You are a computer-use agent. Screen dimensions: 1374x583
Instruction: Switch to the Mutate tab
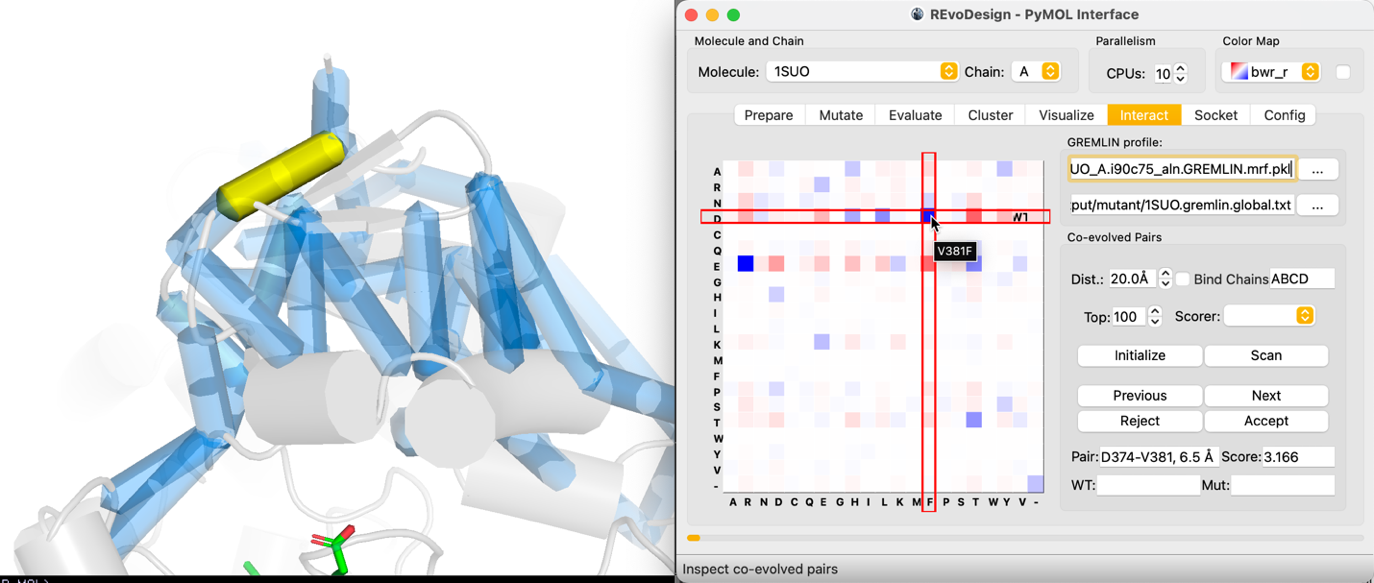tap(841, 115)
